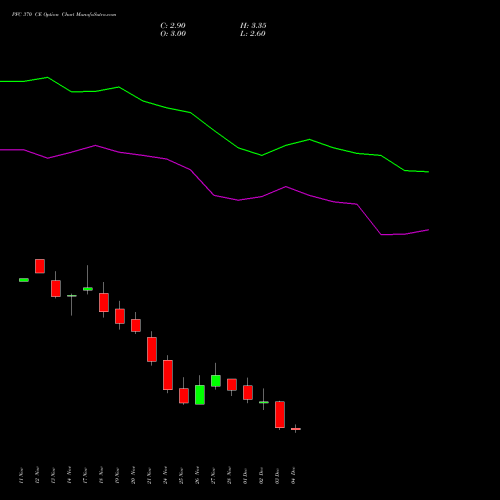Select the 19 Nov date label

coord(117,476)
